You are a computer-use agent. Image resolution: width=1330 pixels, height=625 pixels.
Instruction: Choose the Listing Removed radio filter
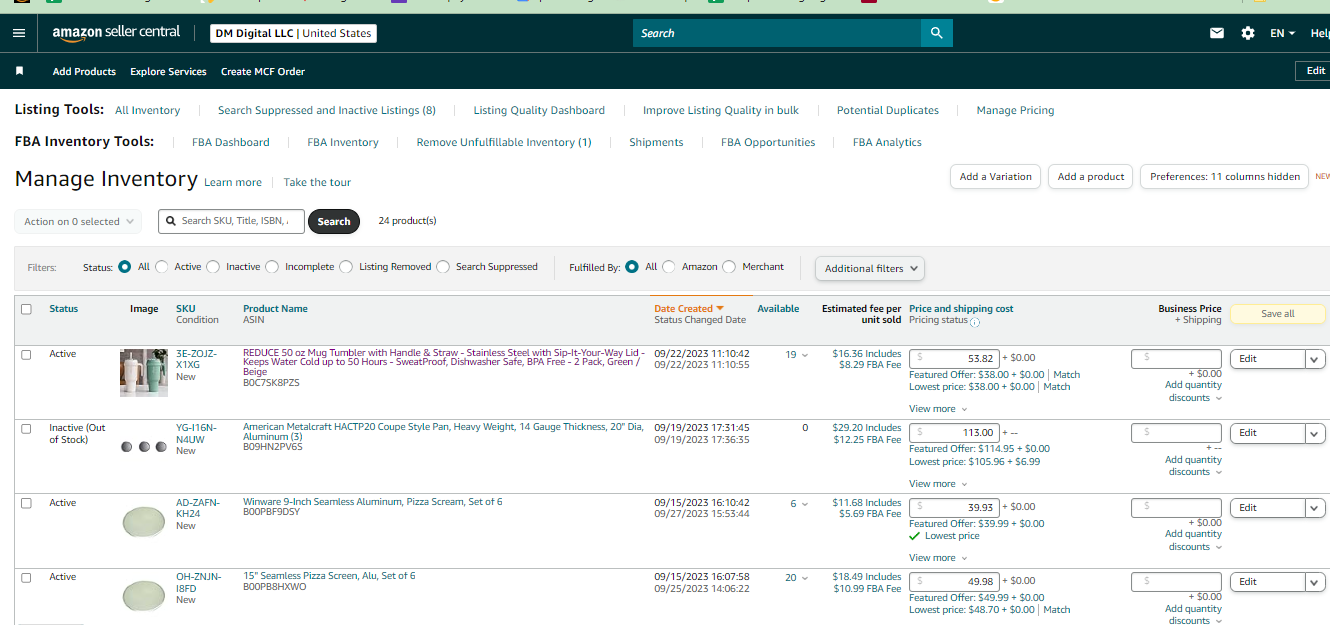coord(346,267)
